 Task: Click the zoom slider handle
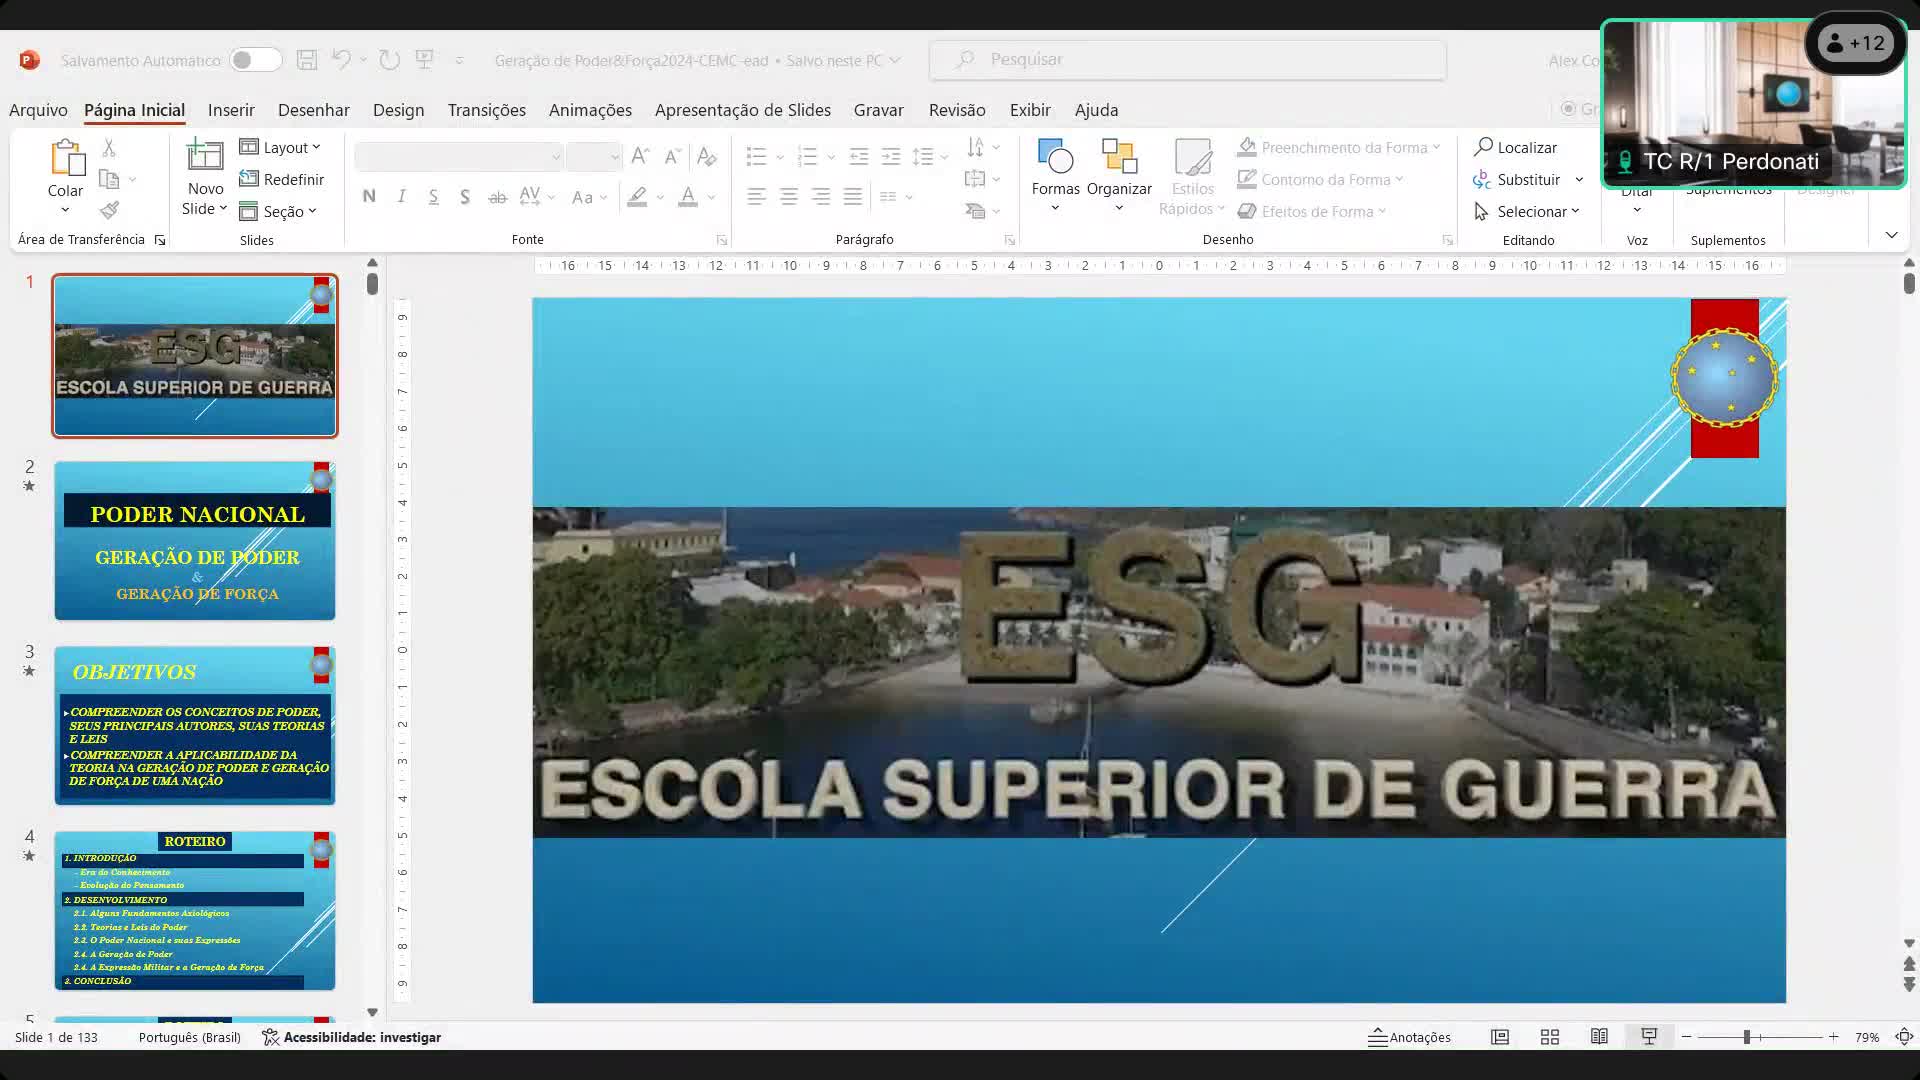(x=1747, y=1037)
